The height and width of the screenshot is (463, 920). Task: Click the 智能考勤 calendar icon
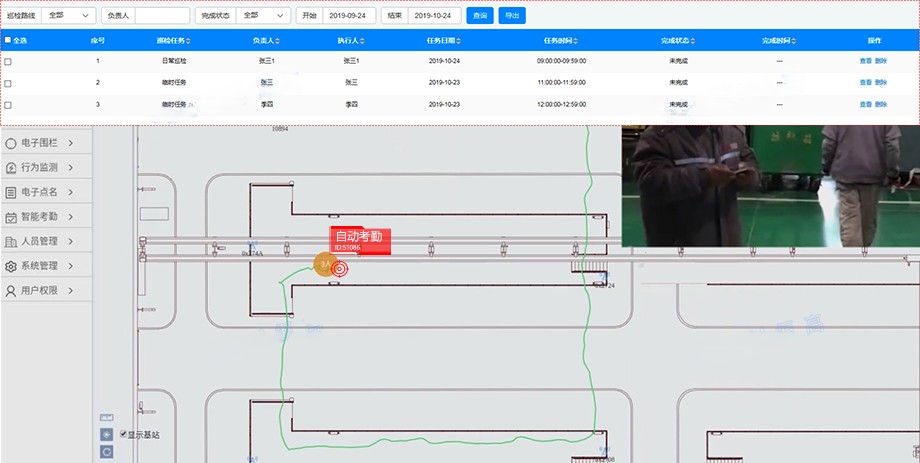coord(11,216)
